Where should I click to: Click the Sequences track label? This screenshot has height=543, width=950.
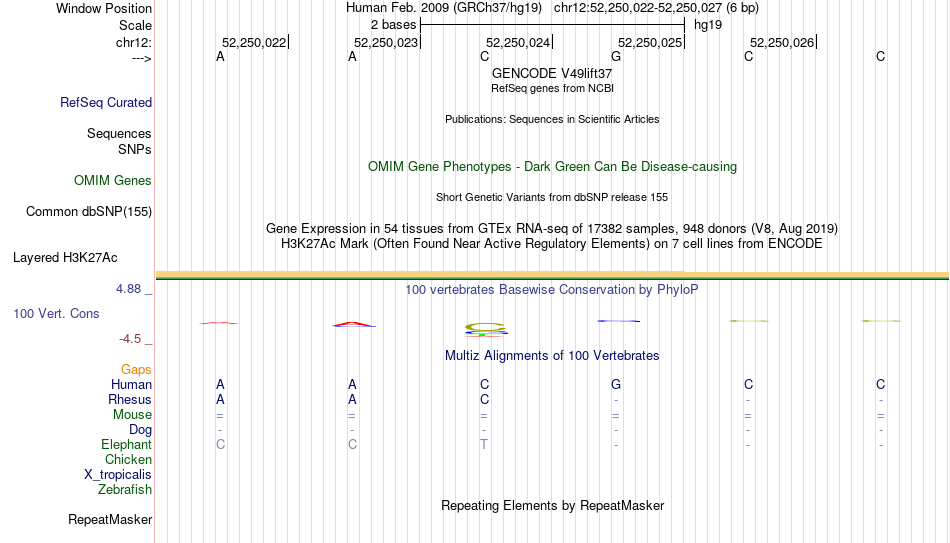click(x=119, y=133)
